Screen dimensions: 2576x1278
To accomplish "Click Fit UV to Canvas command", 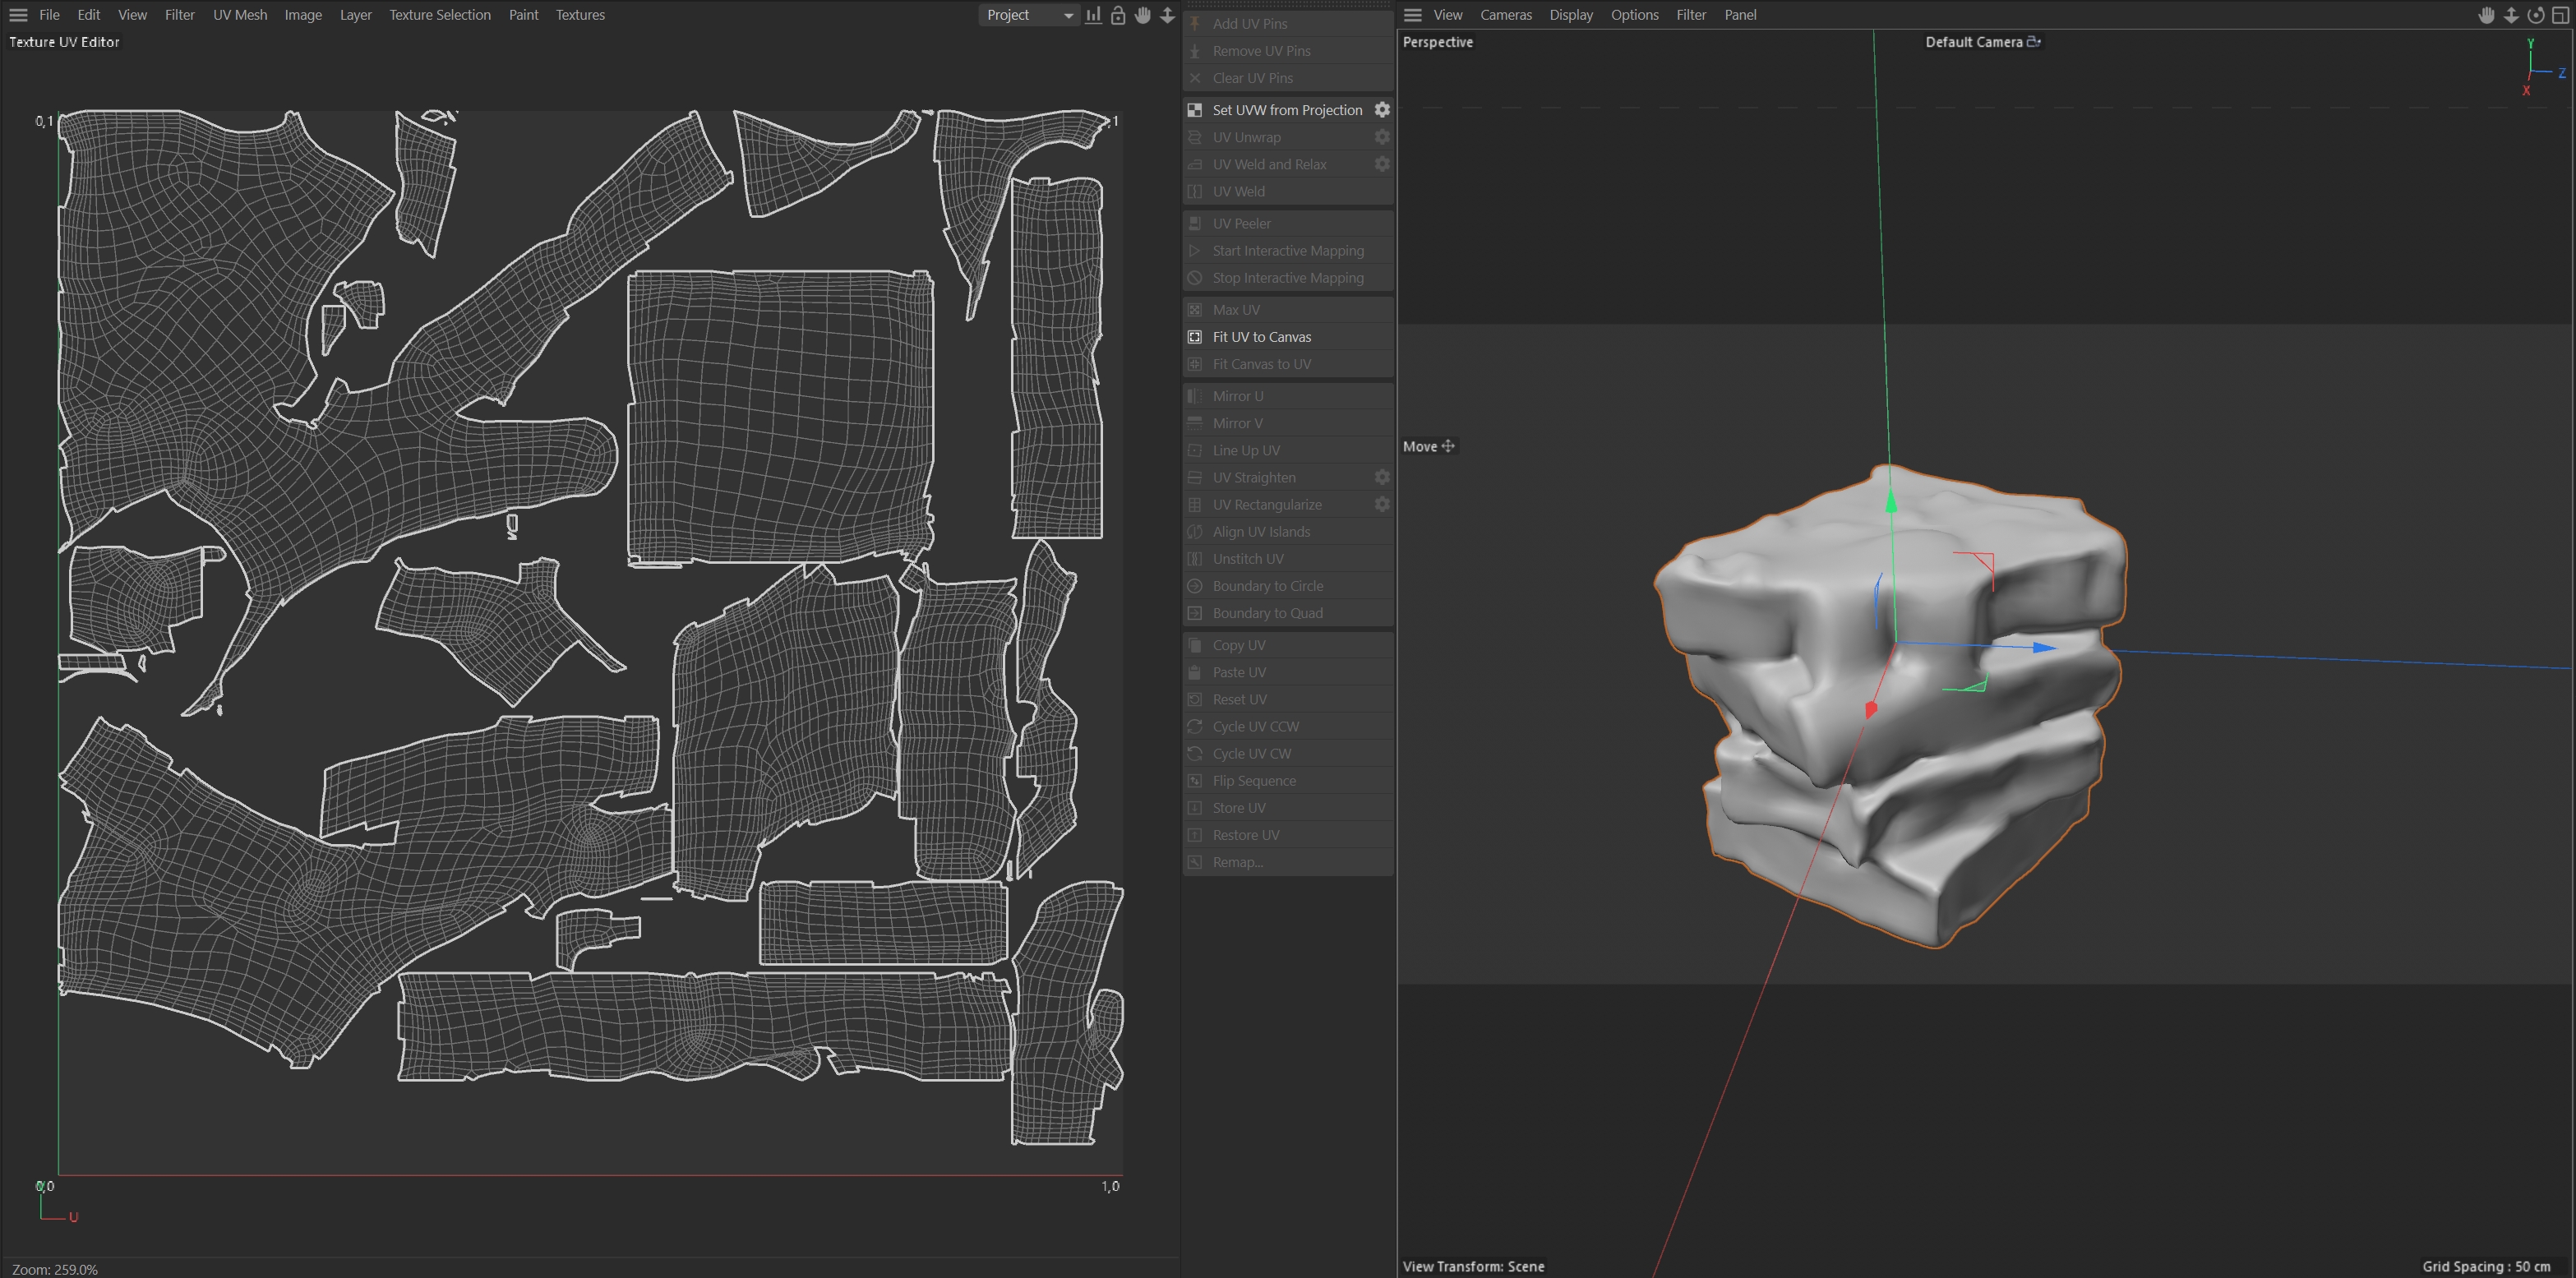I will [1261, 337].
